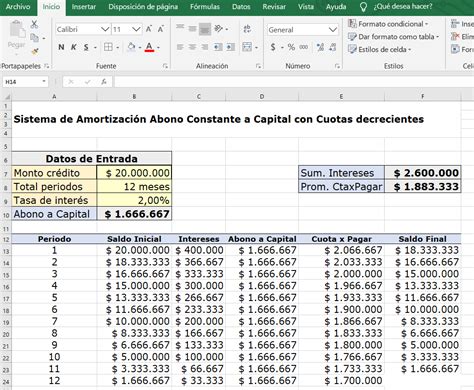
Task: Switch to the Insertar tab
Action: point(84,7)
